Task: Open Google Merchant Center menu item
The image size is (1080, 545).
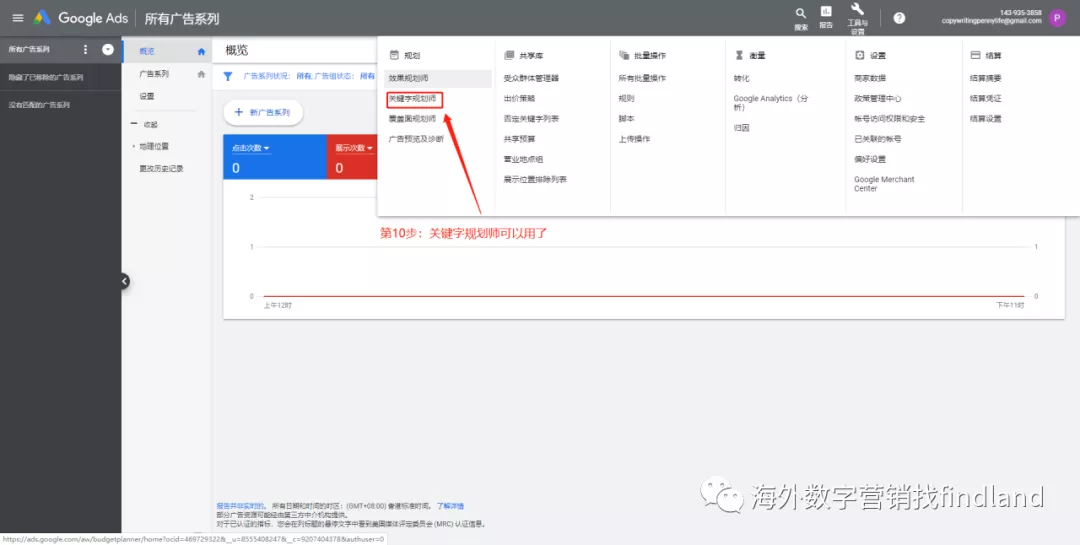Action: tap(884, 183)
